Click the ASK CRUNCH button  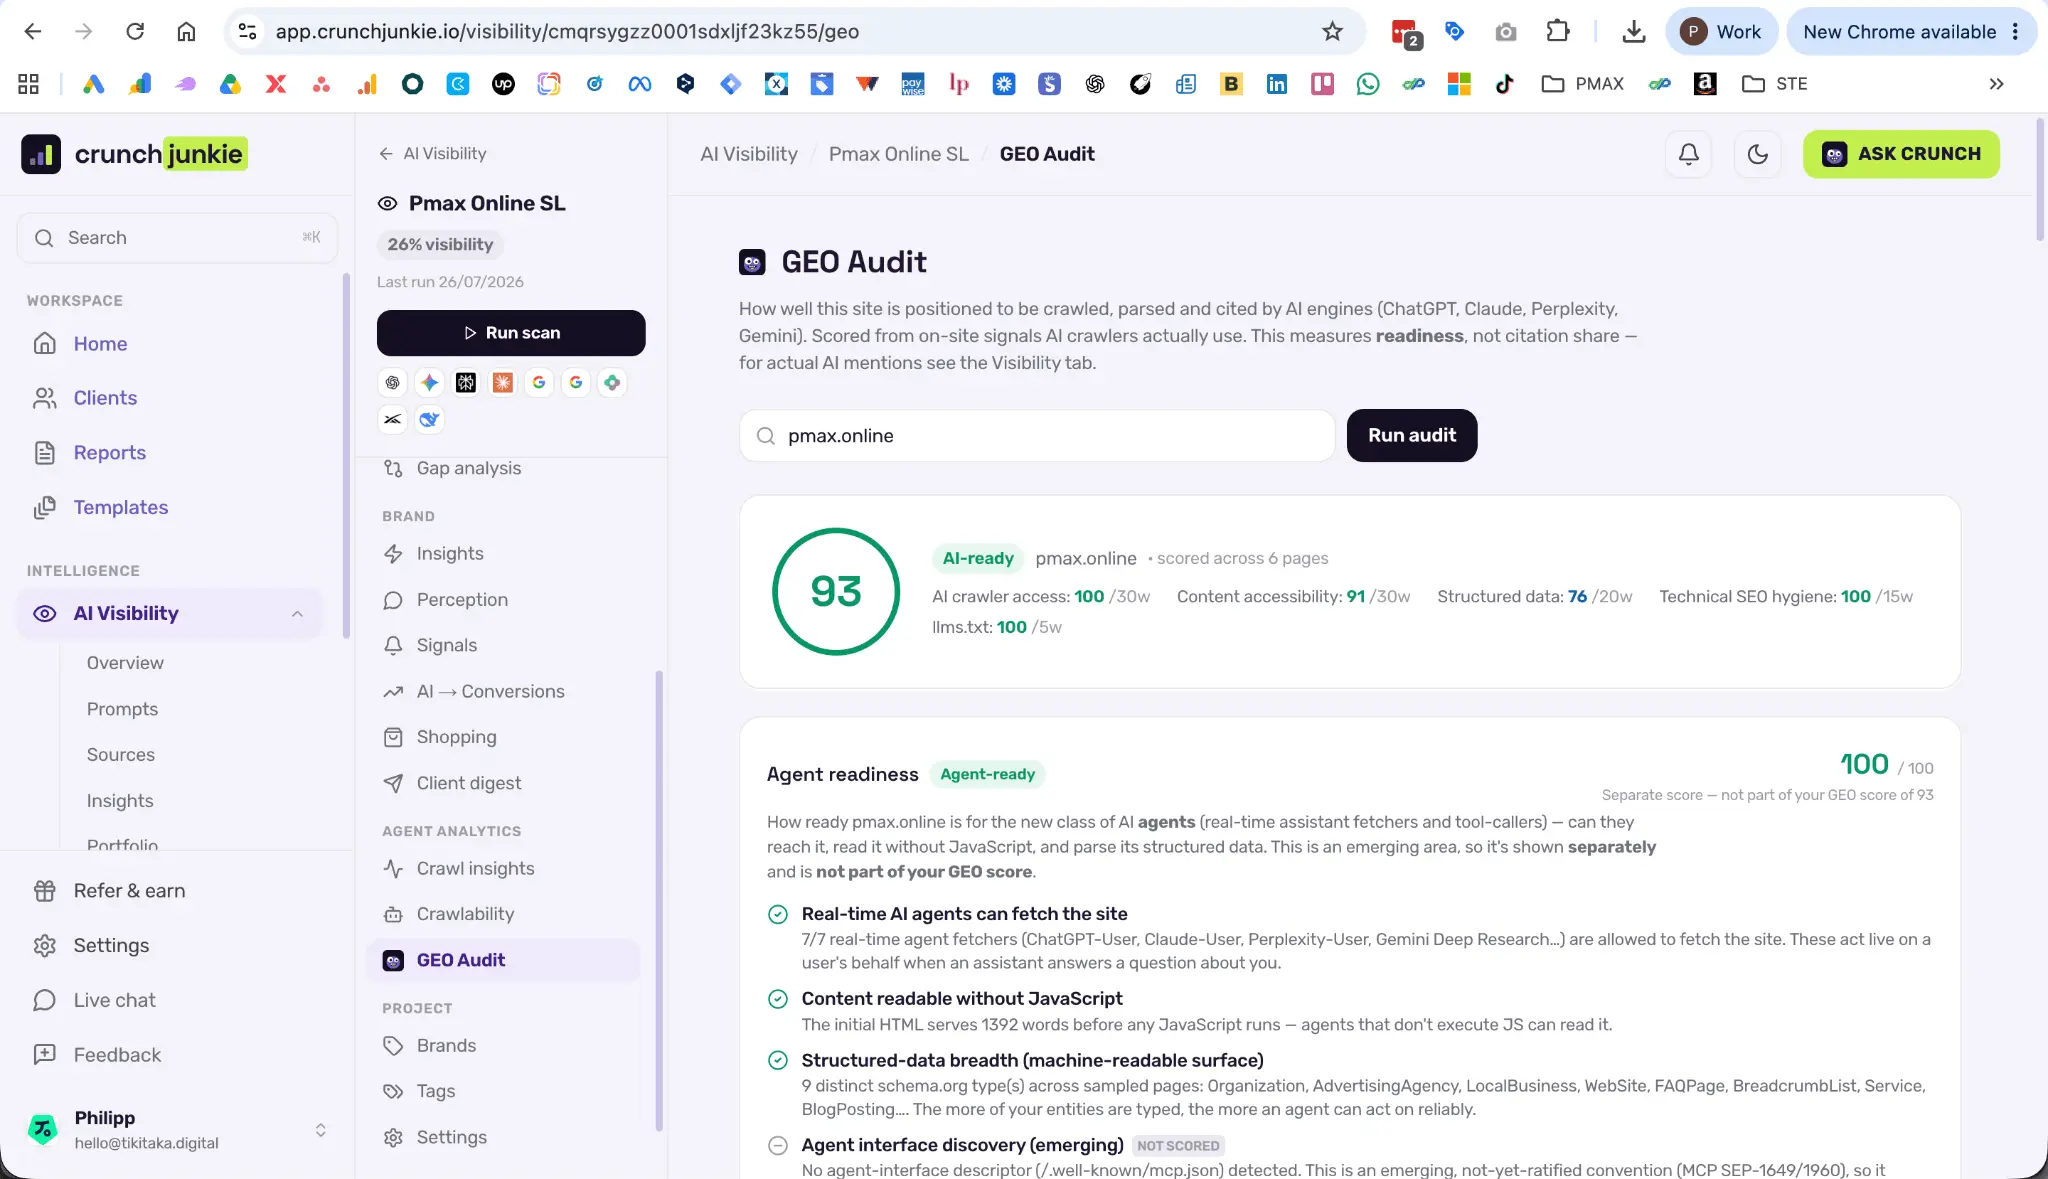click(x=1901, y=154)
